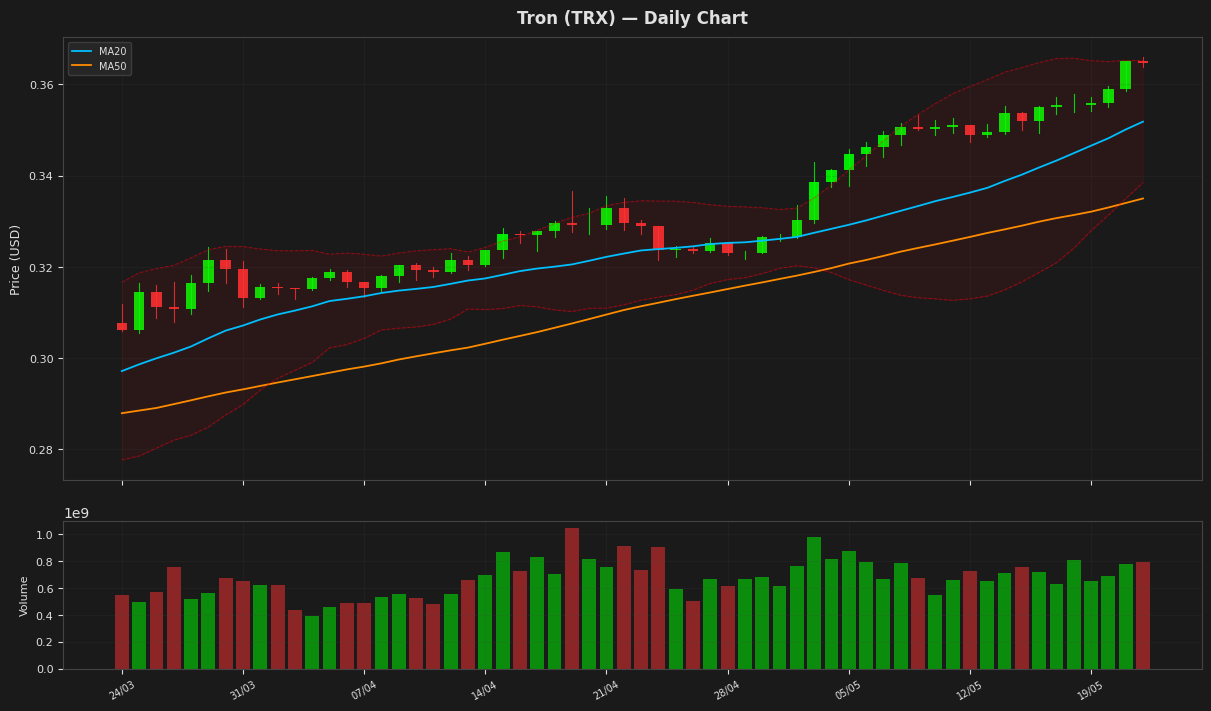Click the 0.30 price axis tick
The height and width of the screenshot is (711, 1211).
pyautogui.click(x=42, y=359)
